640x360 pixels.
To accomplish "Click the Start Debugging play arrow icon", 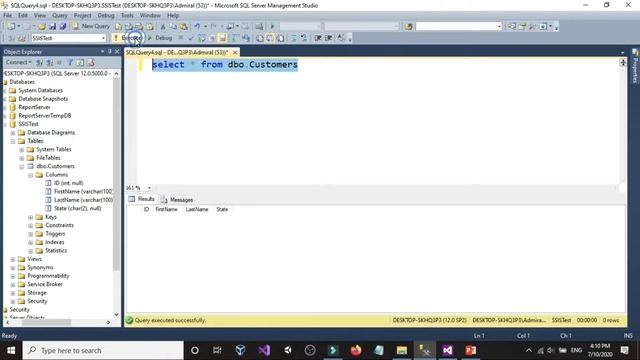I will pos(272,27).
